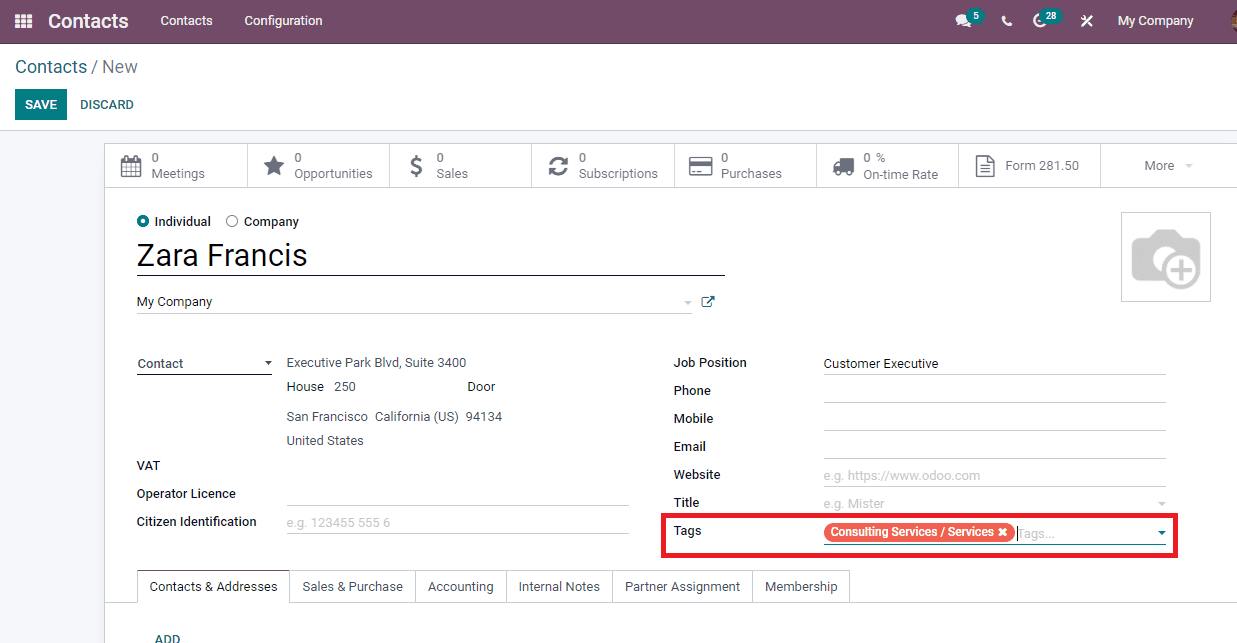Click the wrench debug tools icon

[x=1086, y=21]
